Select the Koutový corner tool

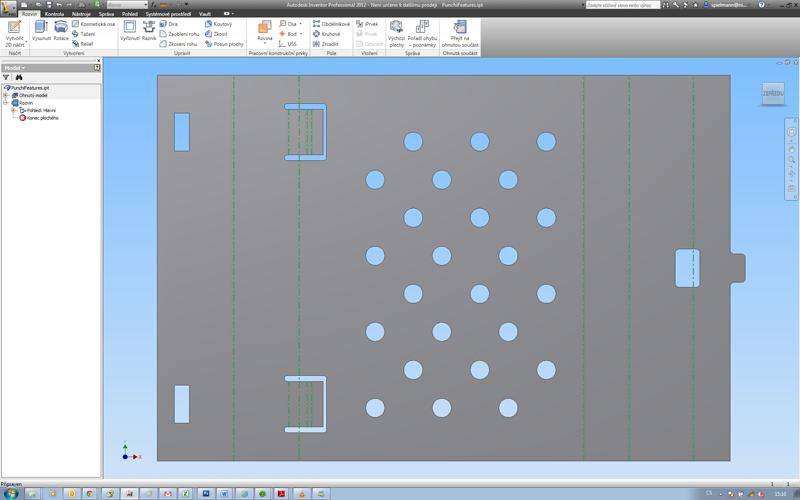click(218, 24)
